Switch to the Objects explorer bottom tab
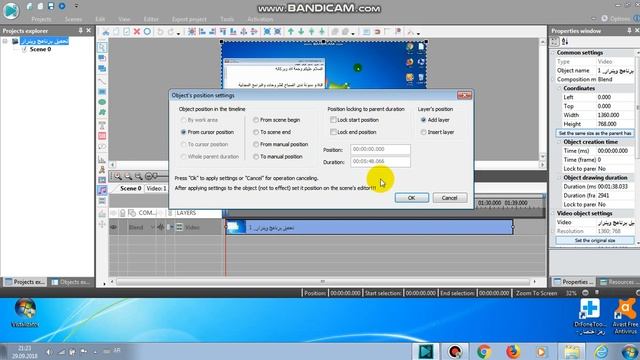 click(71, 282)
